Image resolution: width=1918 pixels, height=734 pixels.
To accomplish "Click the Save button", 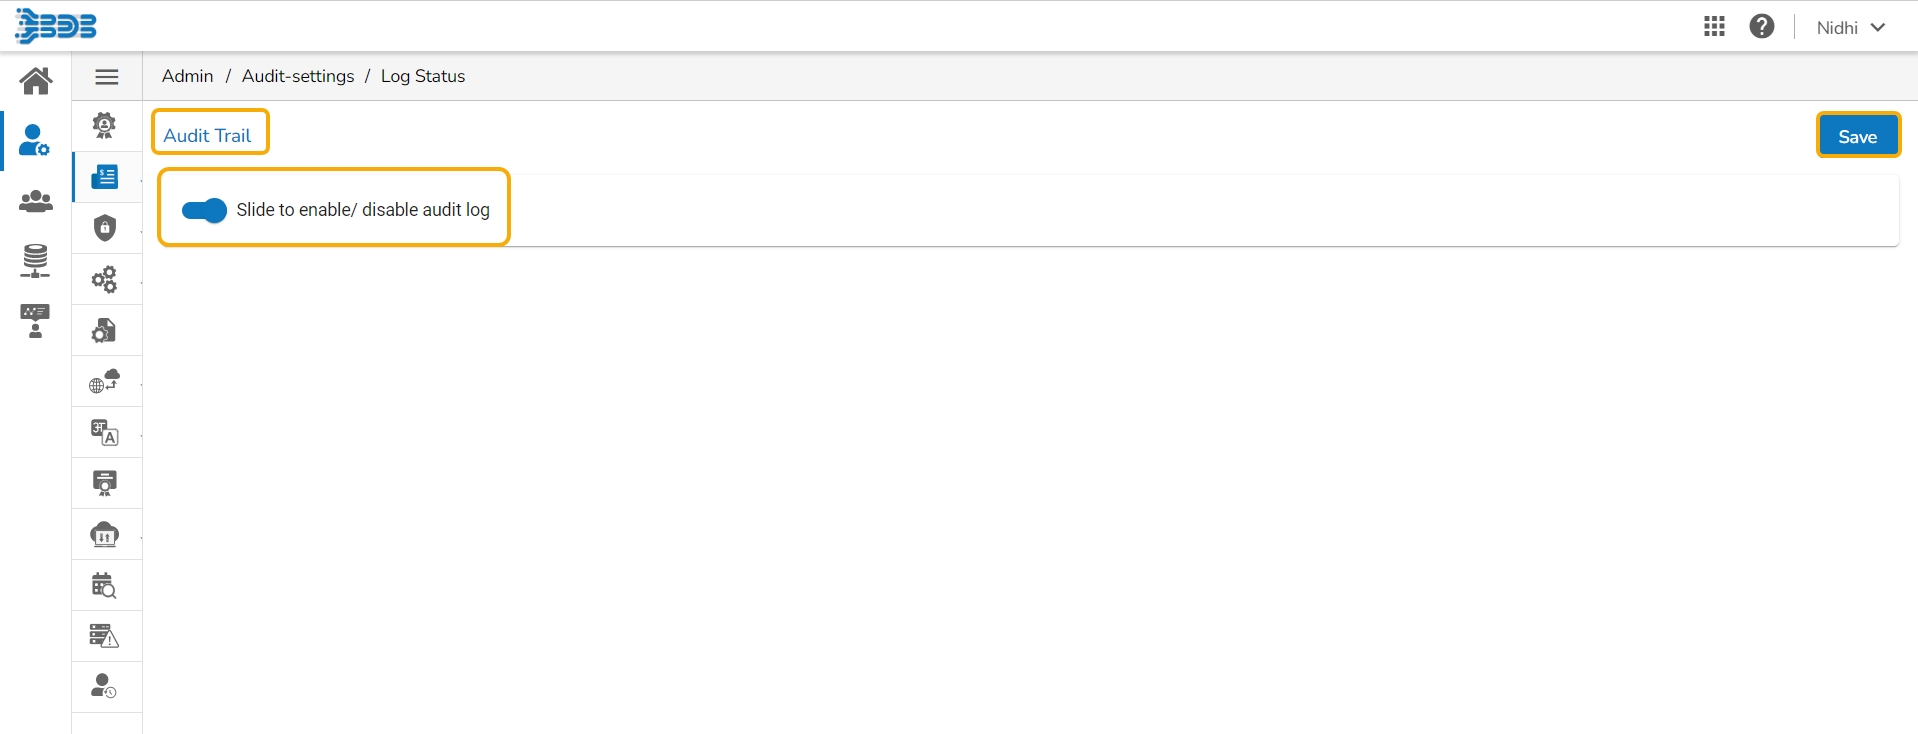I will 1857,136.
